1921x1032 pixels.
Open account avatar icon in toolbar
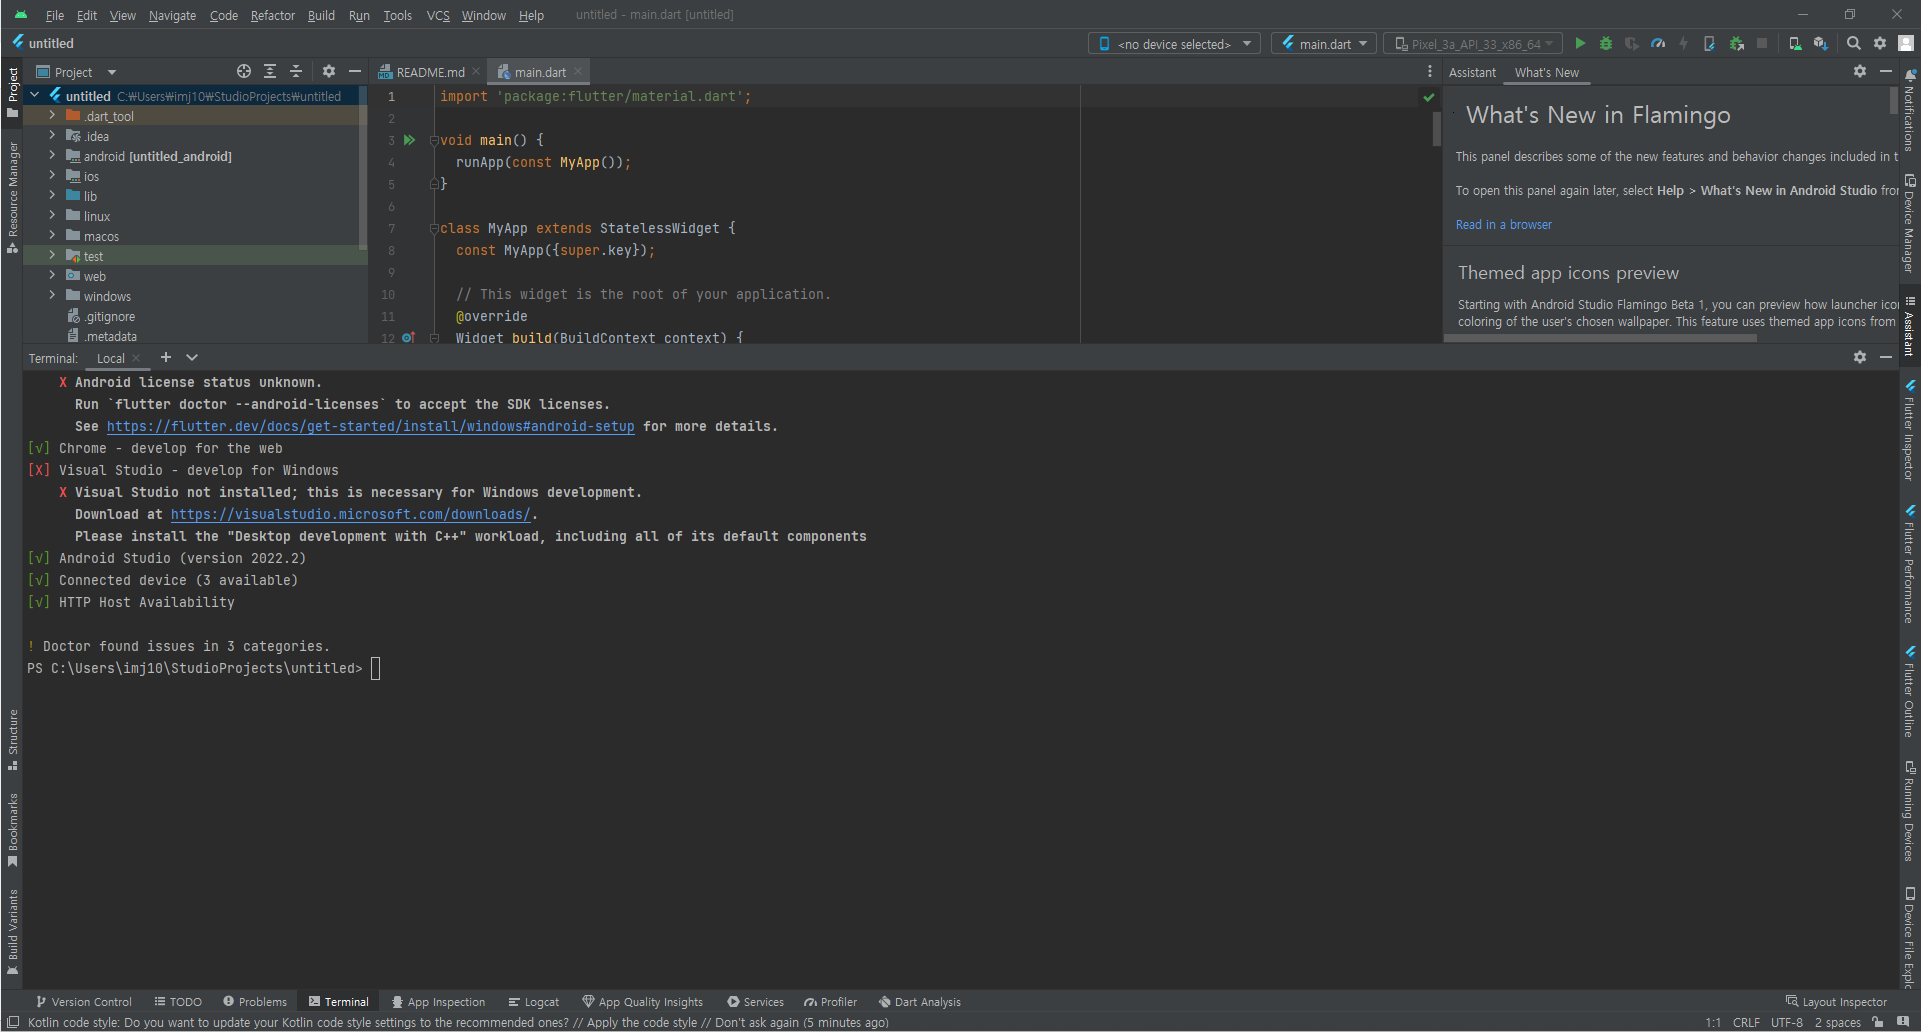(x=1906, y=43)
